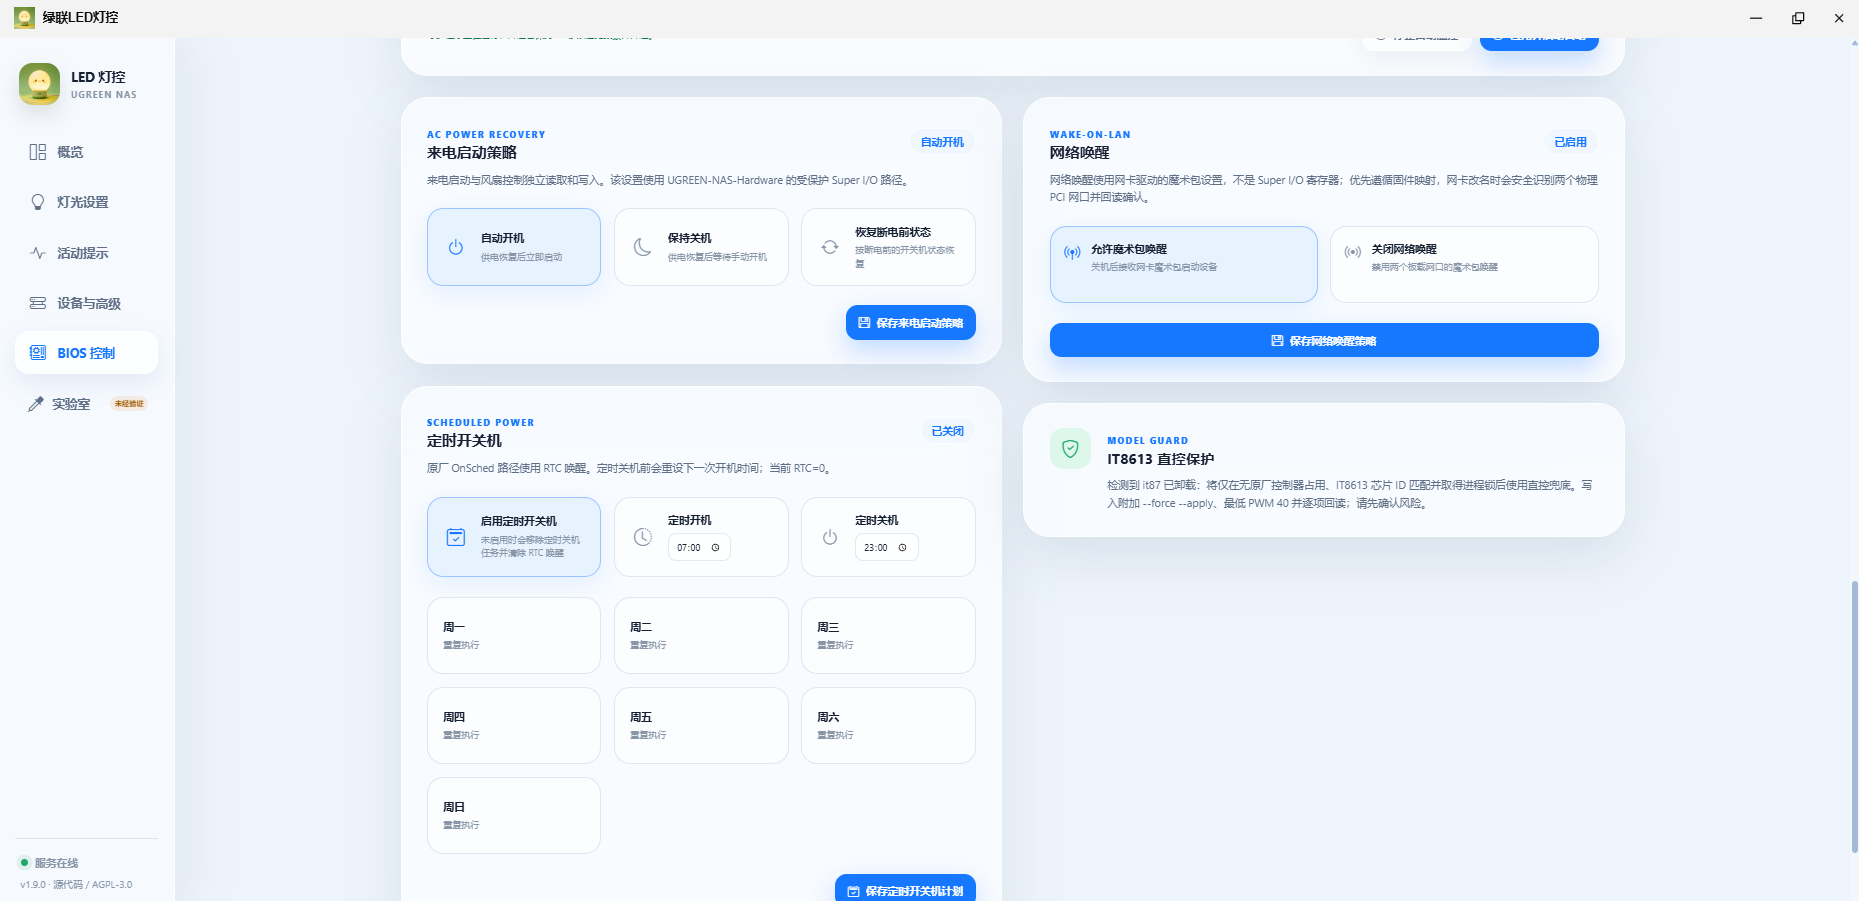Toggle 周五 repeat day
The image size is (1859, 901).
pos(701,726)
